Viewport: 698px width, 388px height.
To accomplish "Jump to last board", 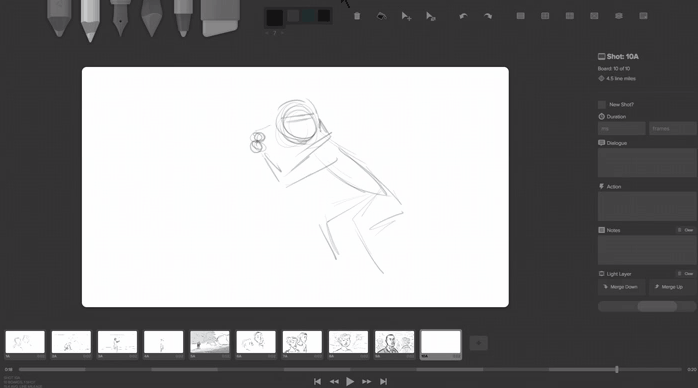I will pyautogui.click(x=383, y=381).
